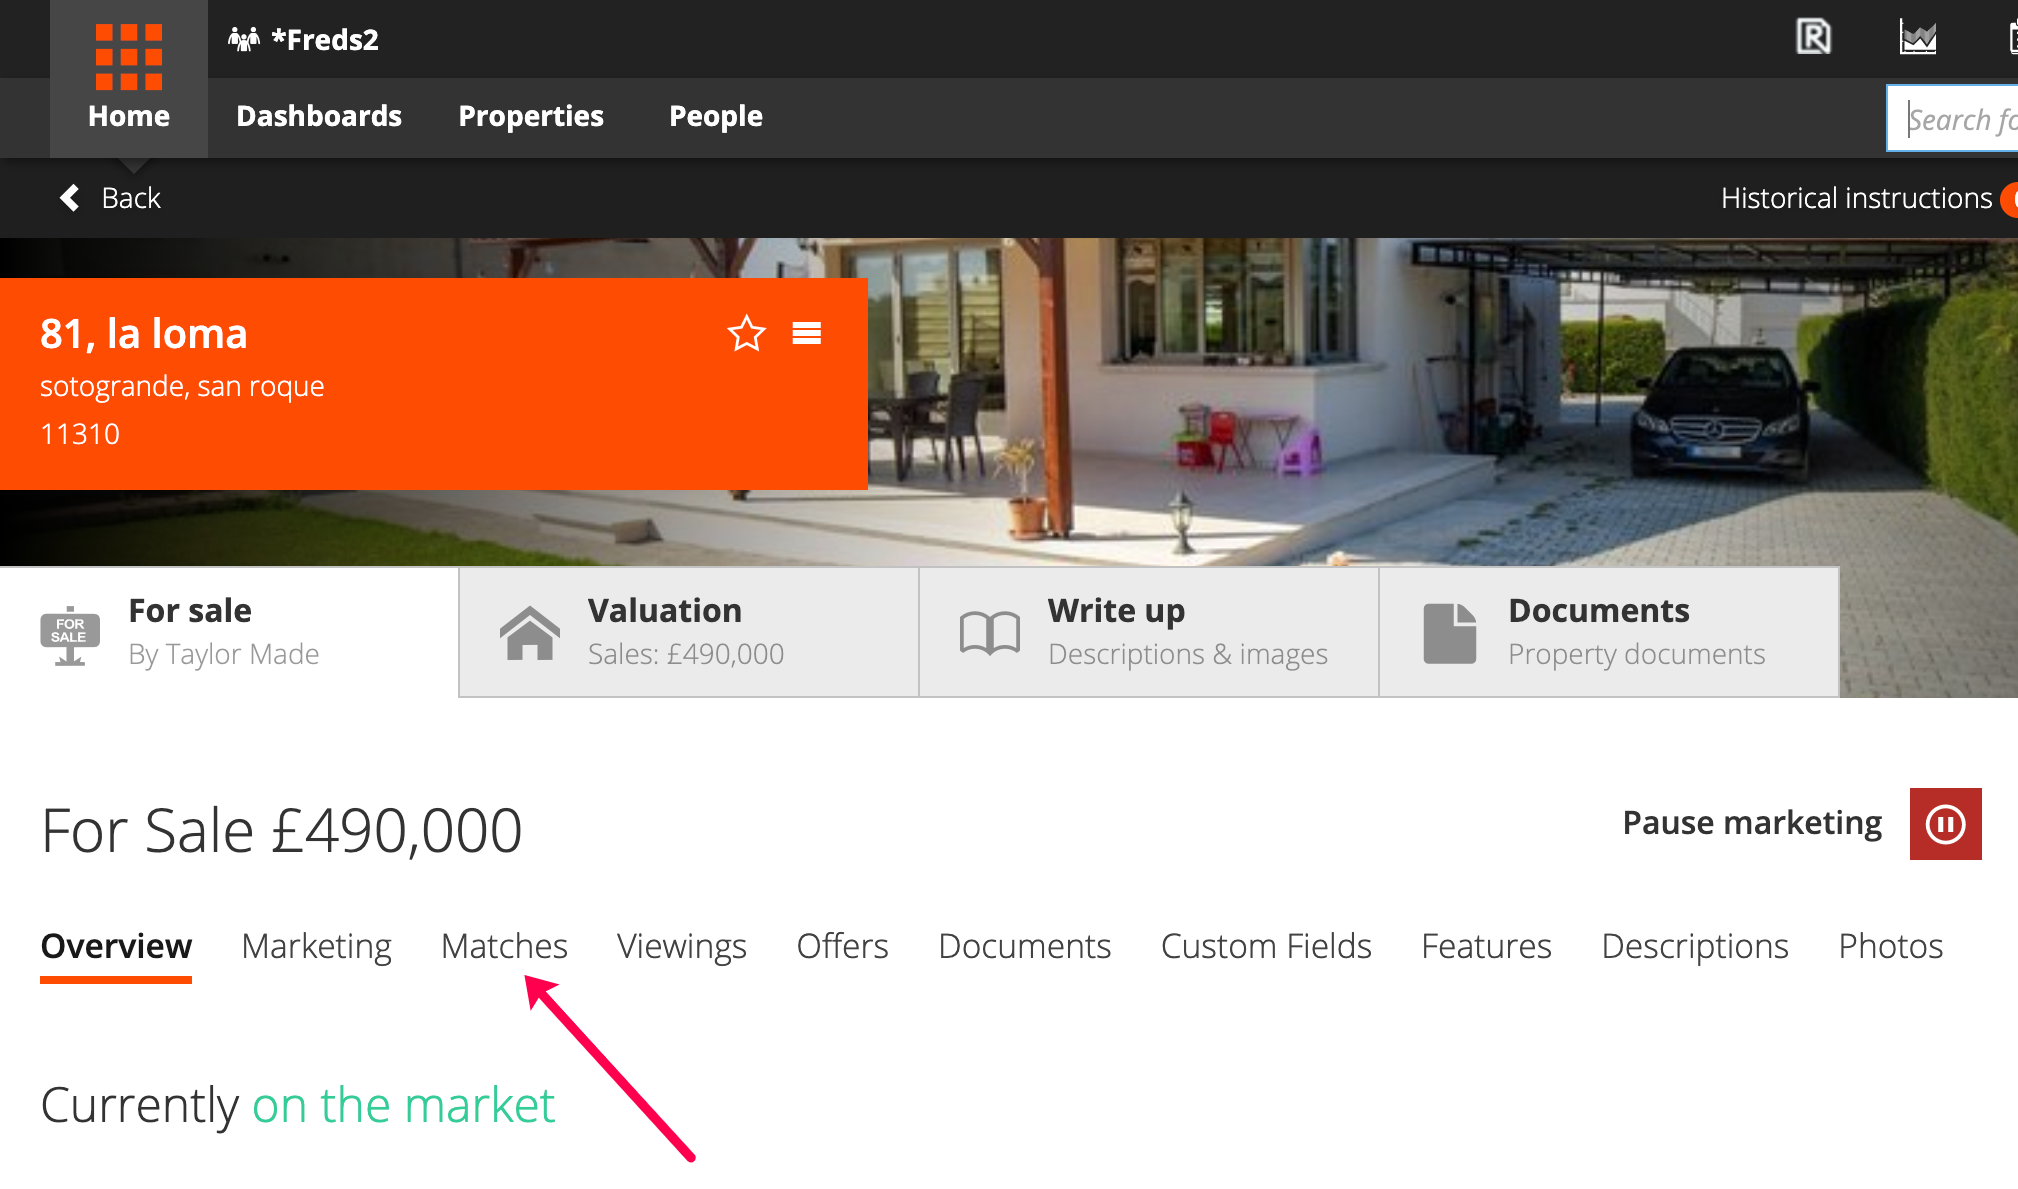
Task: Open the Documents tab in tab row
Action: coord(1024,946)
